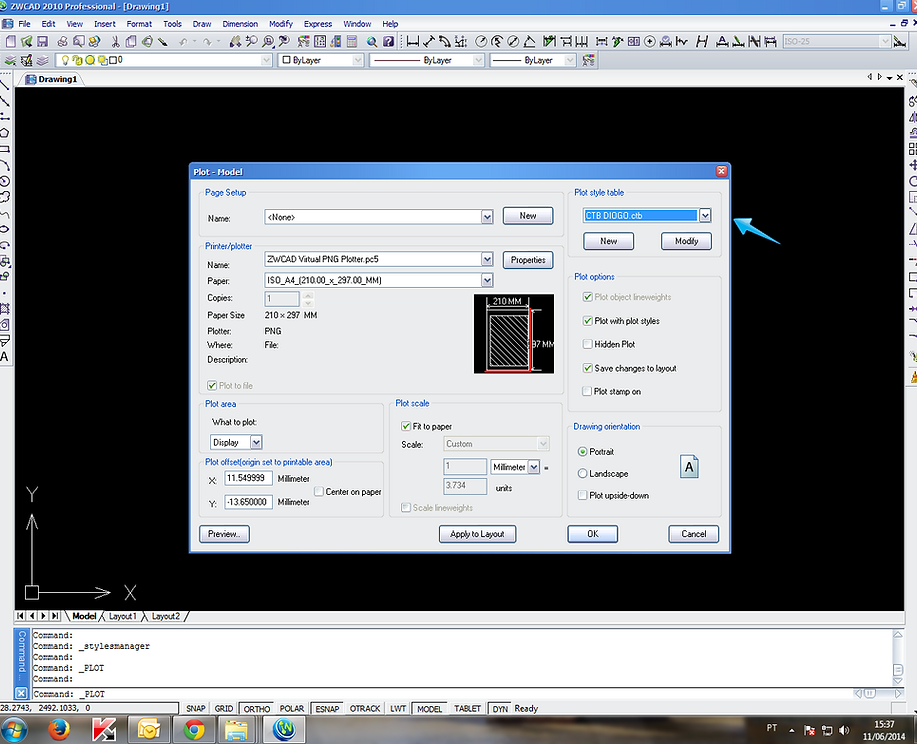This screenshot has height=744, width=917.
Task: Enable Center on paper checkbox
Action: [319, 491]
